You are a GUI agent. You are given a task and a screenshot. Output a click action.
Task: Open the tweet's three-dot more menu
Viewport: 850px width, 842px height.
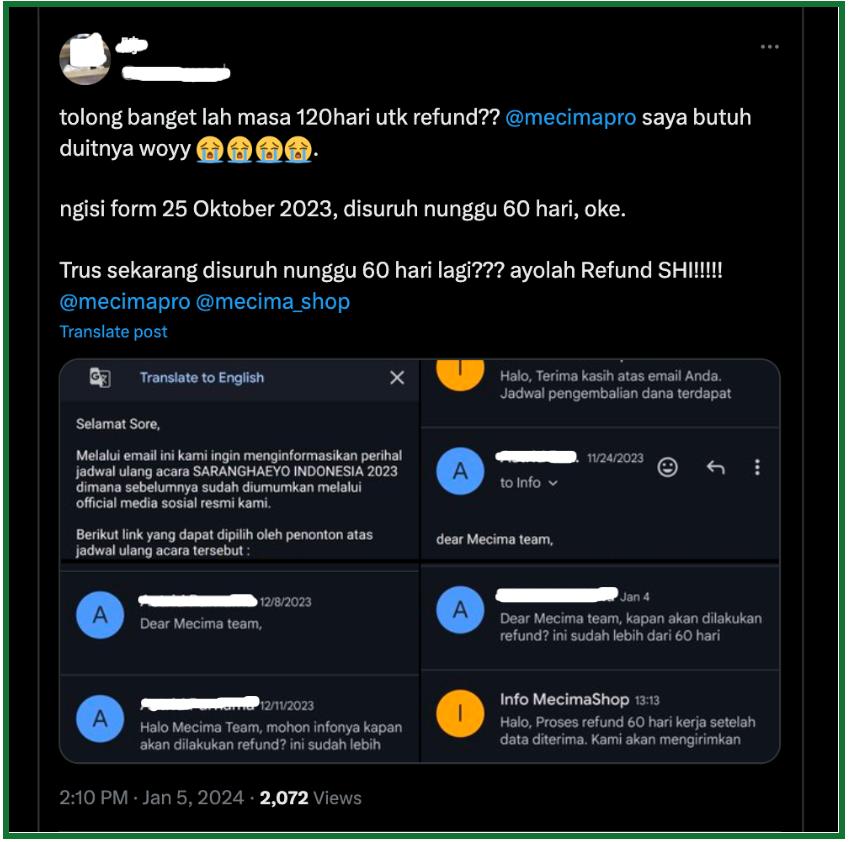[x=770, y=47]
